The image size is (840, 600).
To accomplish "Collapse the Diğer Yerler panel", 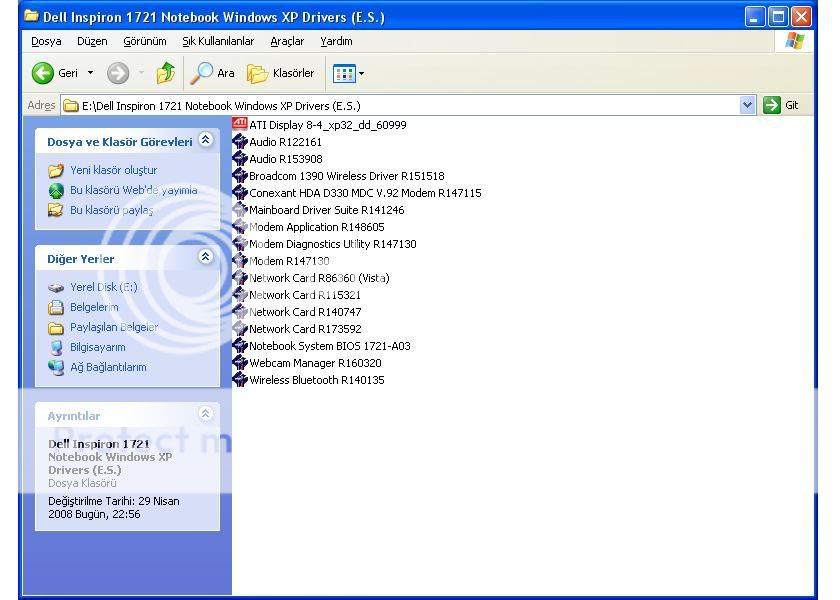I will [x=206, y=257].
